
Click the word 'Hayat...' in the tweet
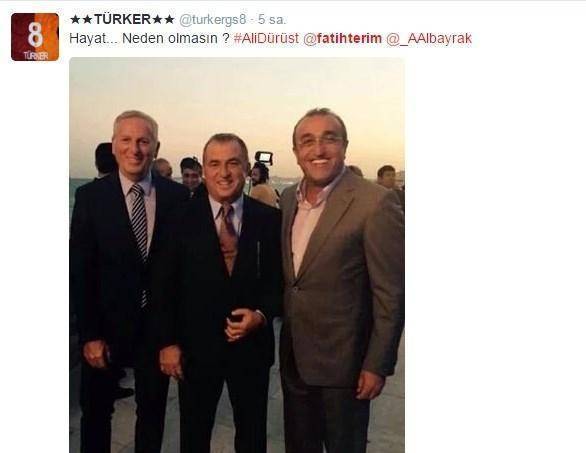coord(92,38)
